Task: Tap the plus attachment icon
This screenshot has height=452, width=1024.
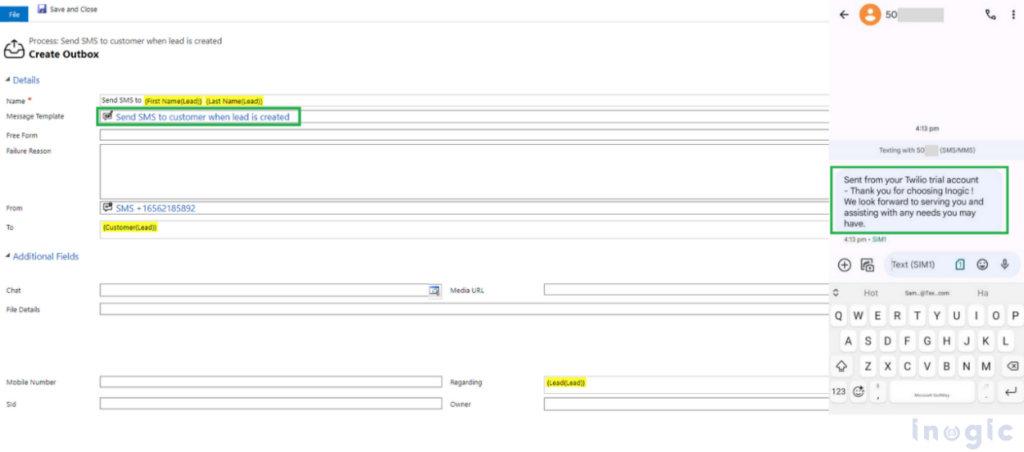Action: [x=844, y=265]
